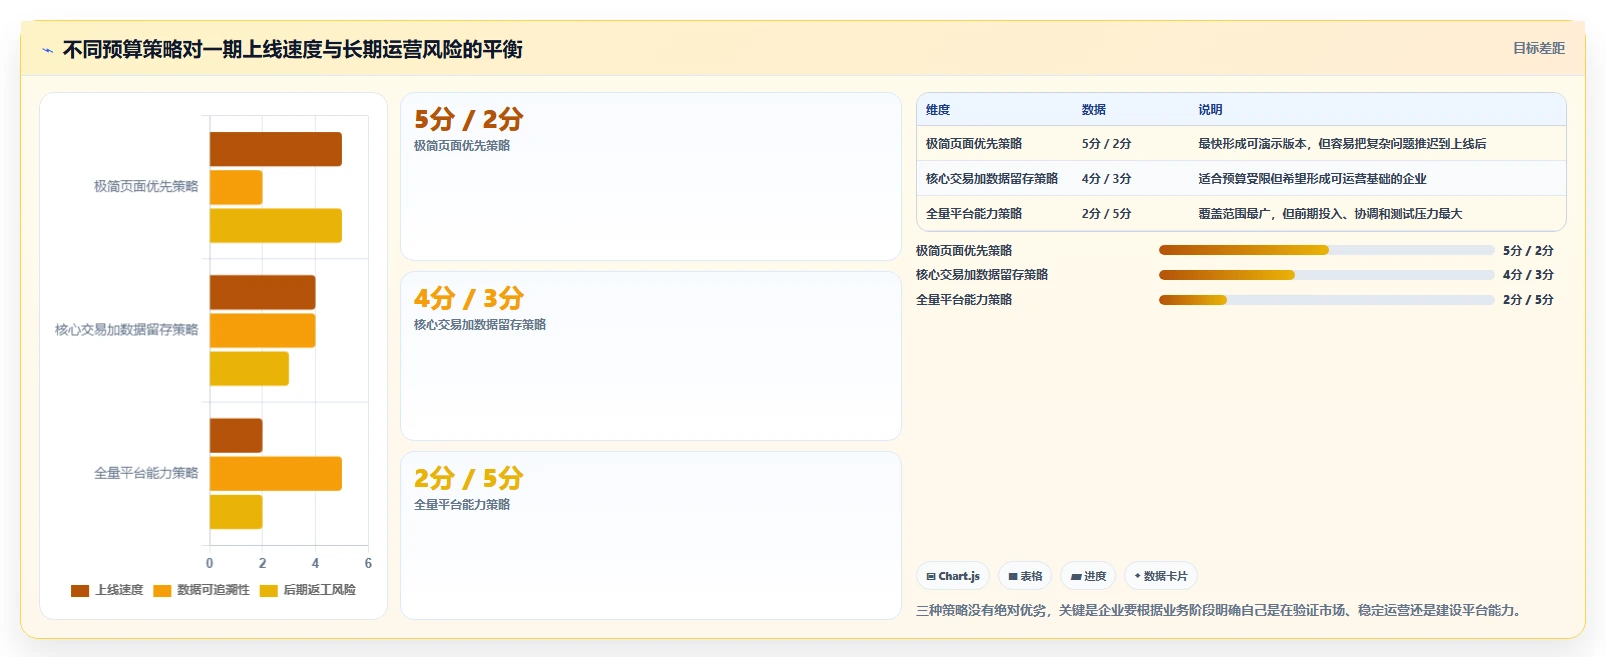The width and height of the screenshot is (1606, 657).
Task: Click chart axis label 极简页面优先策略
Action: click(x=146, y=186)
